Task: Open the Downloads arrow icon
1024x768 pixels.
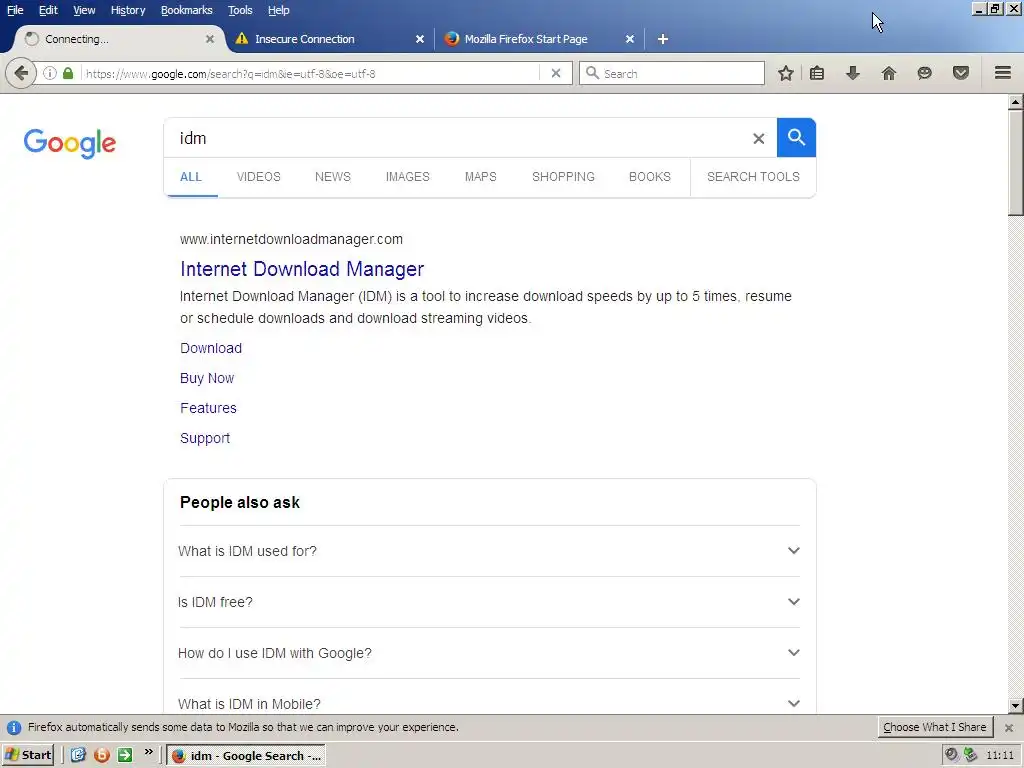Action: coord(853,73)
